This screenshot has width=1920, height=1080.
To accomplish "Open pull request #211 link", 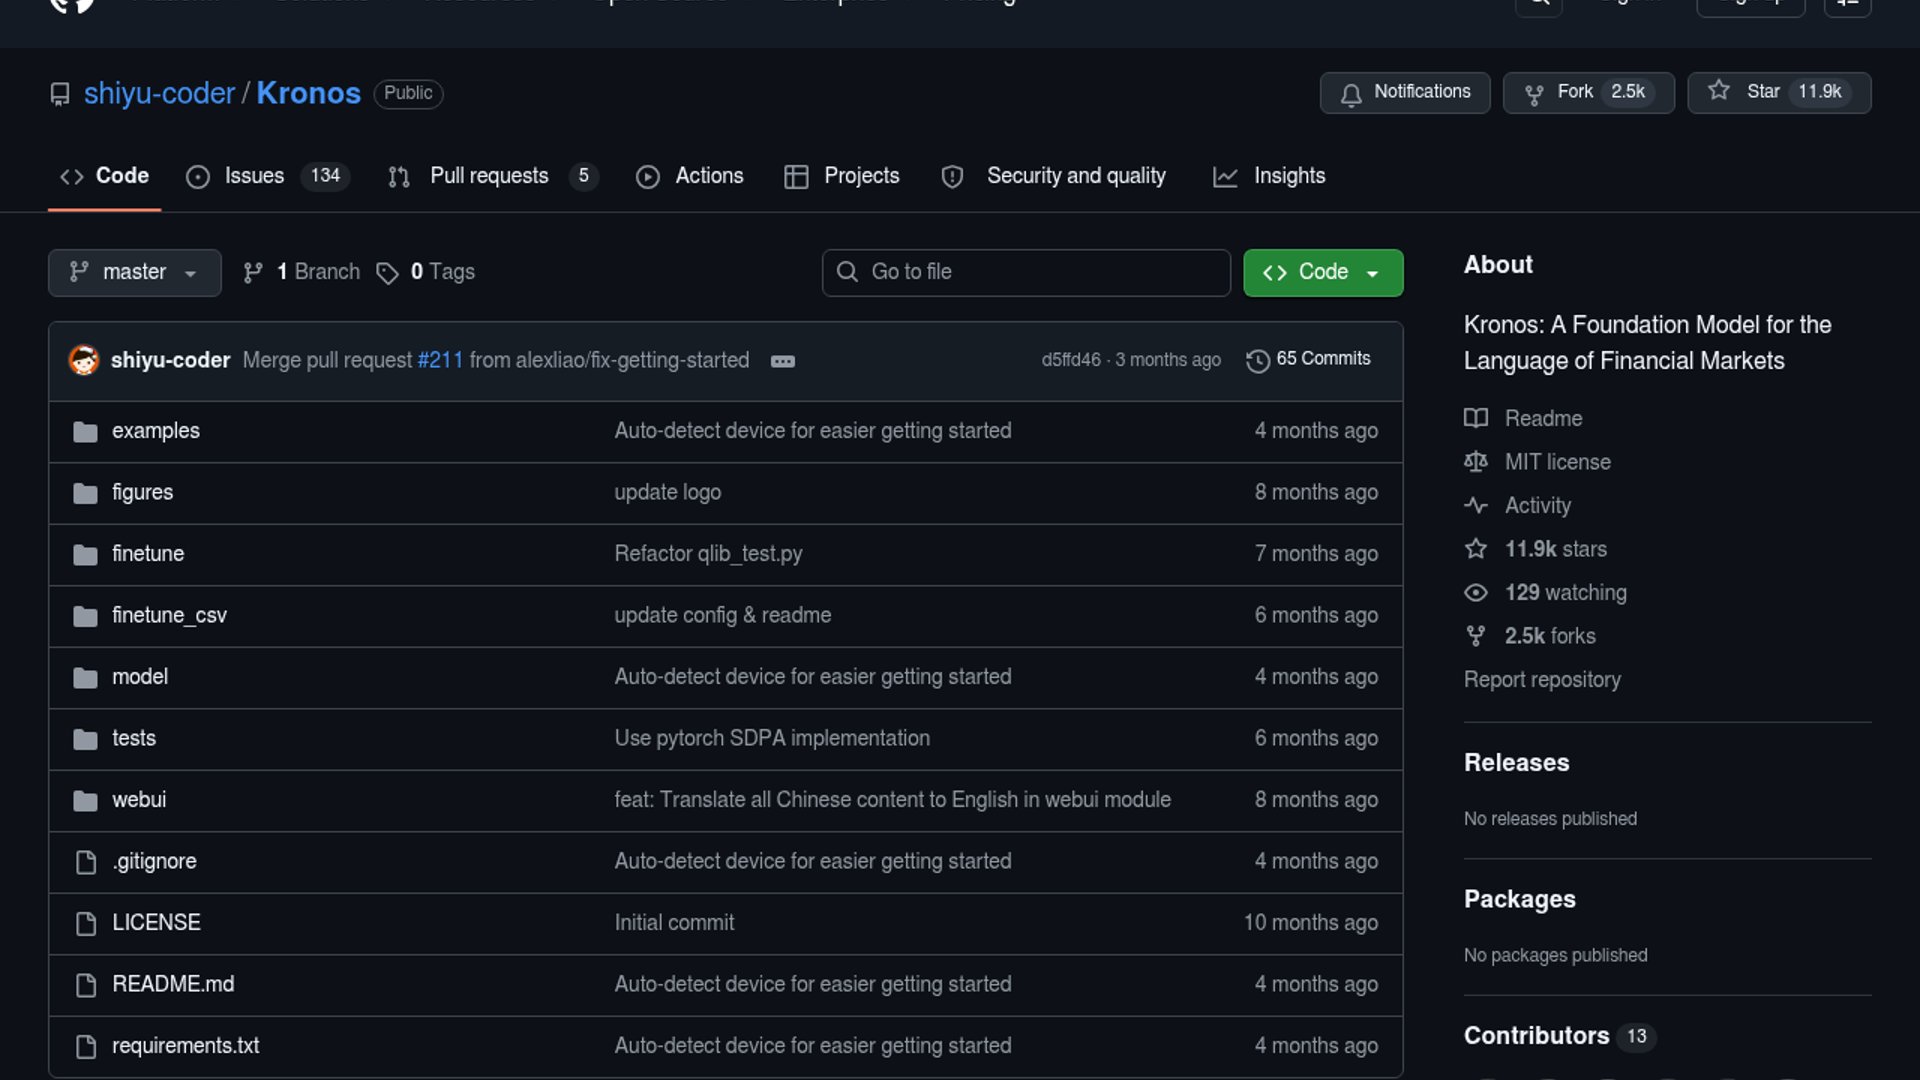I will (440, 360).
